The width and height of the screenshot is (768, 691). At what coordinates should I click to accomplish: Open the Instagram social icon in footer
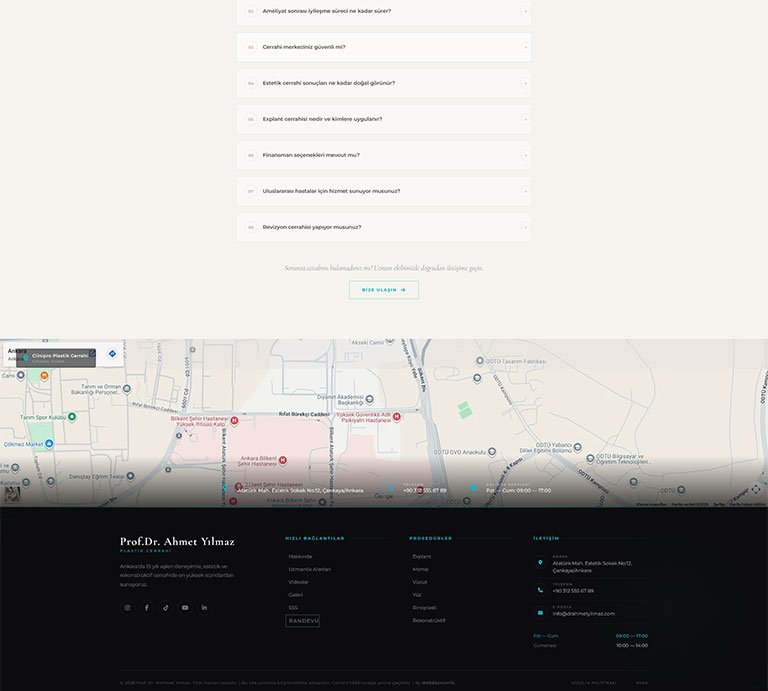point(127,608)
